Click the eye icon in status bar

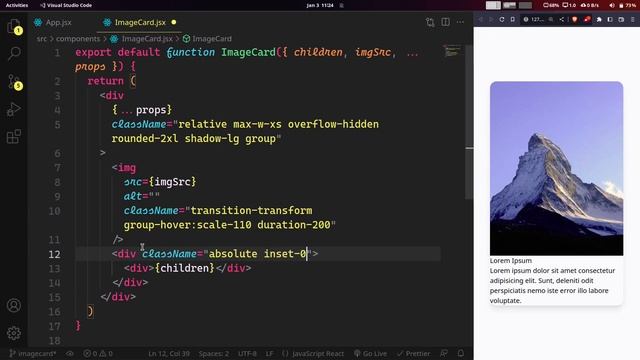point(70,353)
